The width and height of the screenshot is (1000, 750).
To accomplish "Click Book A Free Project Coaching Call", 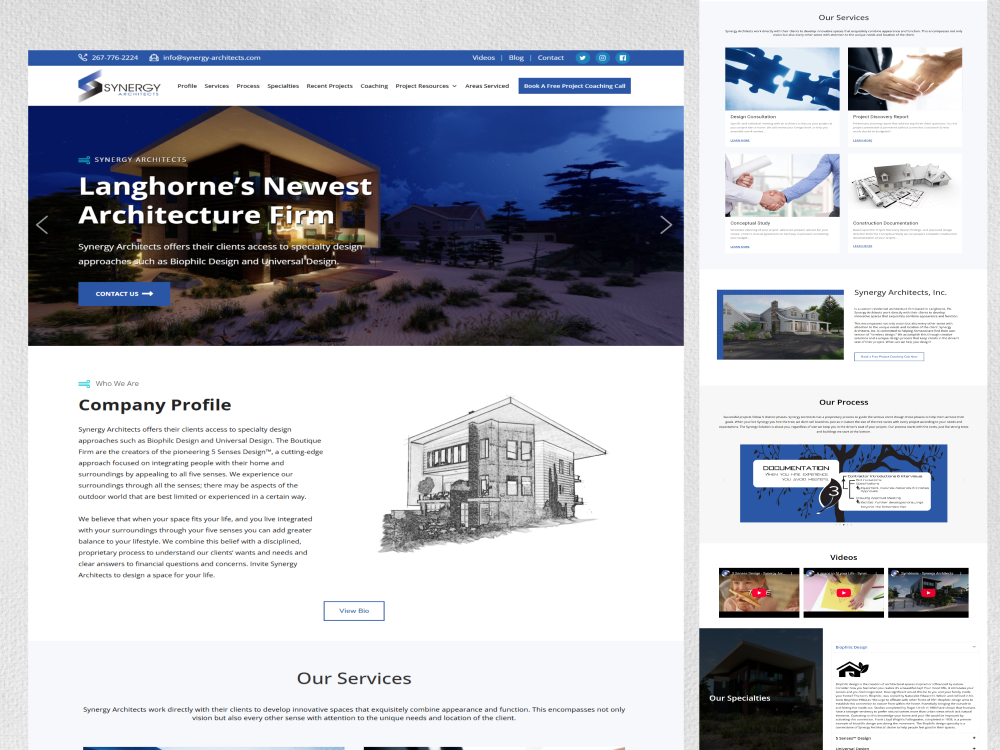I will pos(574,86).
